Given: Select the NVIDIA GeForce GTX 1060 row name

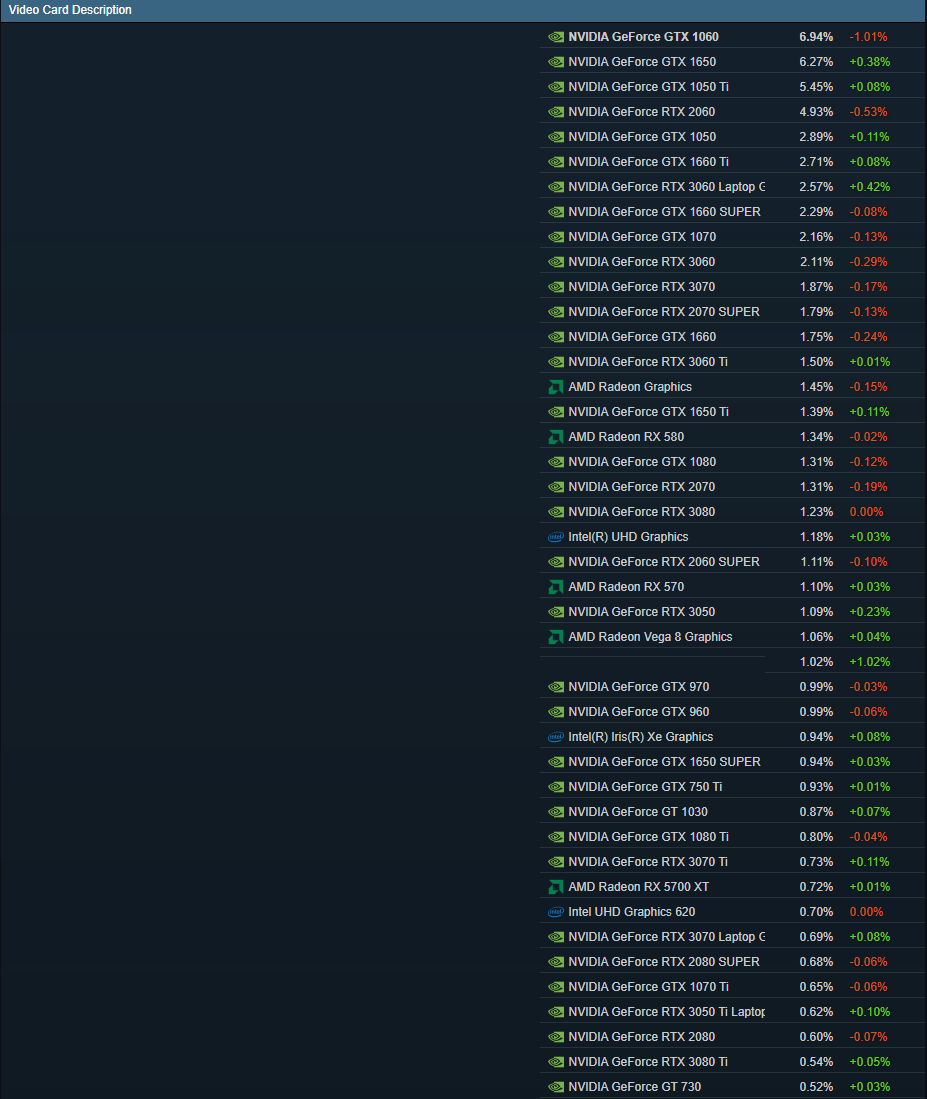Looking at the screenshot, I should 643,37.
